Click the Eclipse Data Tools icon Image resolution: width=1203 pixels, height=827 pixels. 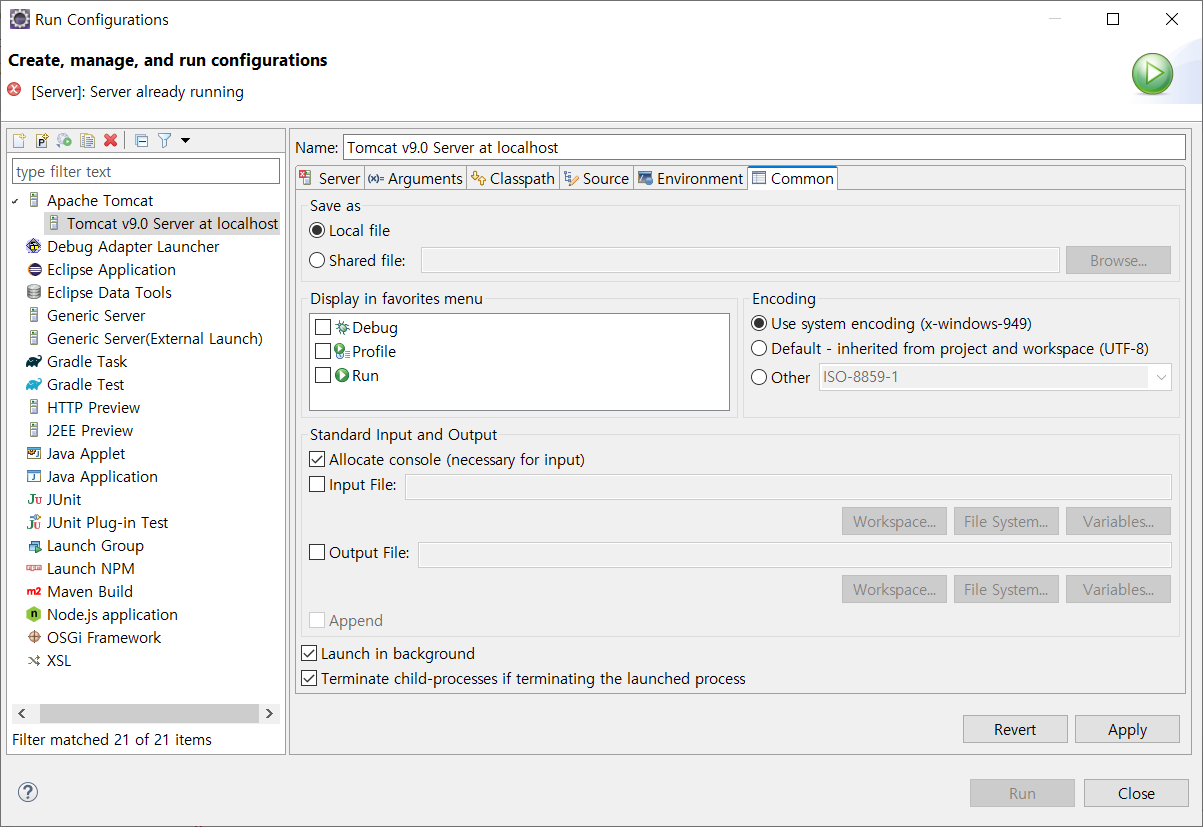pyautogui.click(x=34, y=292)
